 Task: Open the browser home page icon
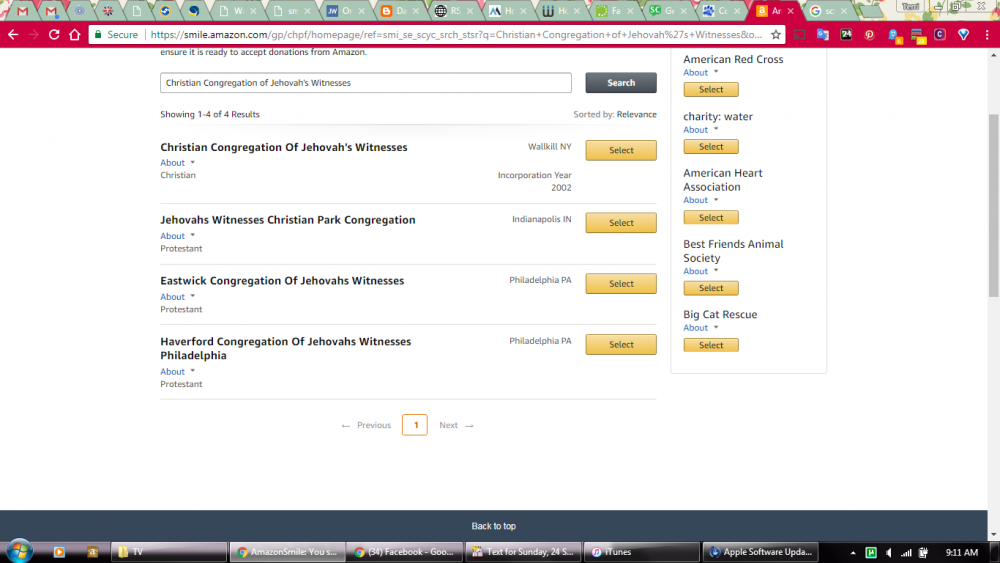(75, 34)
